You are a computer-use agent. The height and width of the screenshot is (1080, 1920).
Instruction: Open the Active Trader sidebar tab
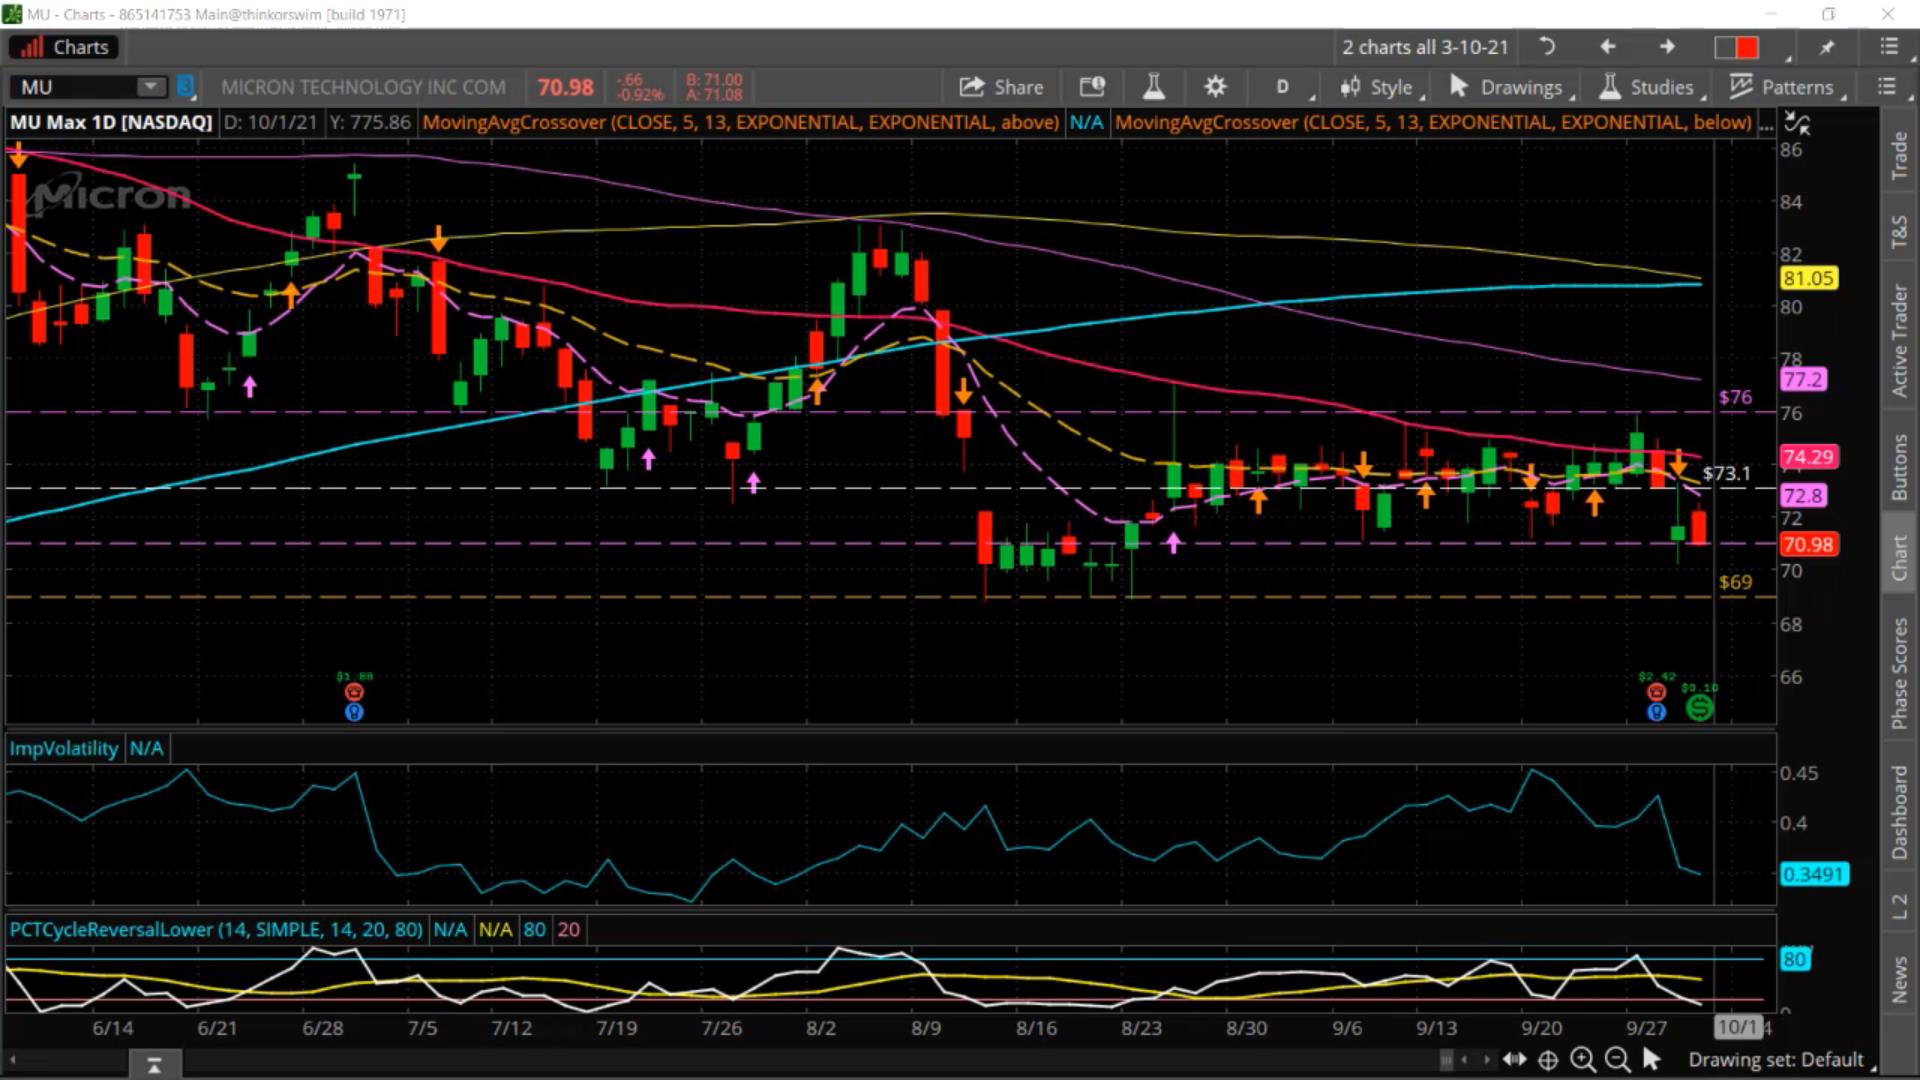1899,341
